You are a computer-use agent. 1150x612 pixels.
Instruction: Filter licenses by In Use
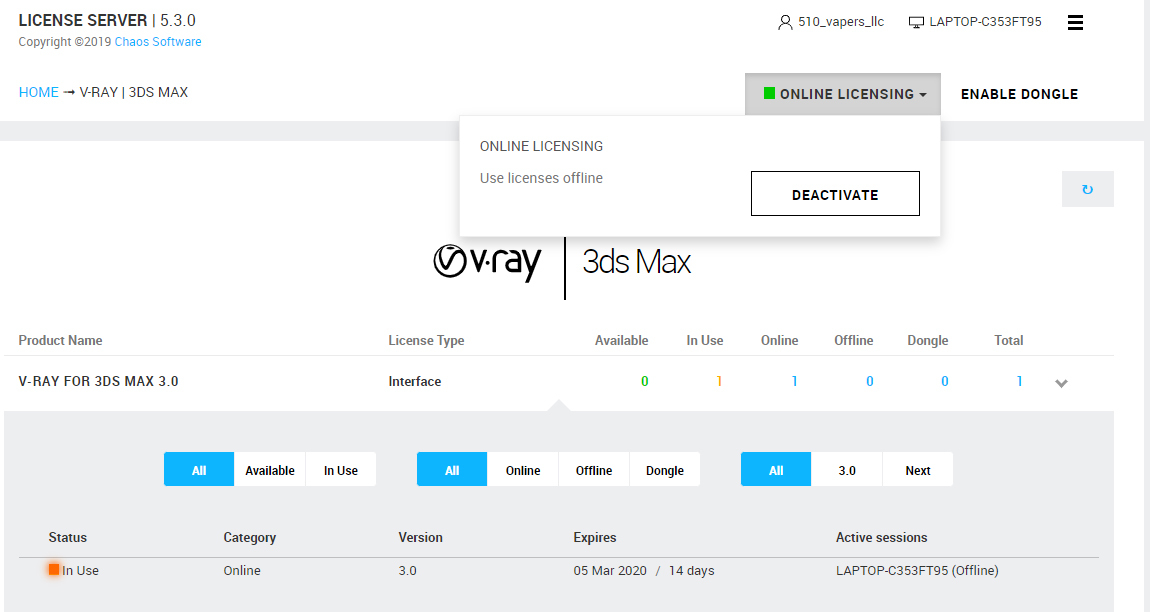click(x=341, y=470)
